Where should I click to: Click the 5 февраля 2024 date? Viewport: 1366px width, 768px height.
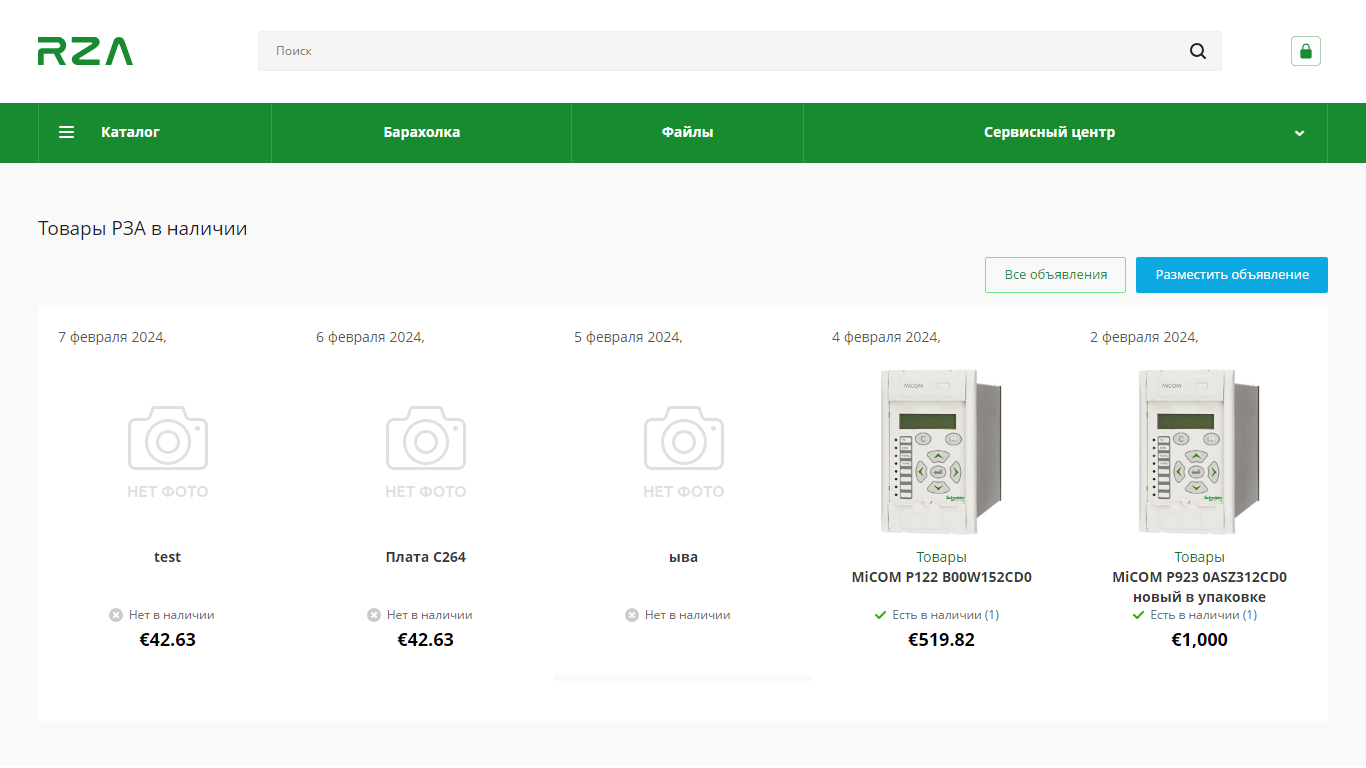[x=628, y=337]
